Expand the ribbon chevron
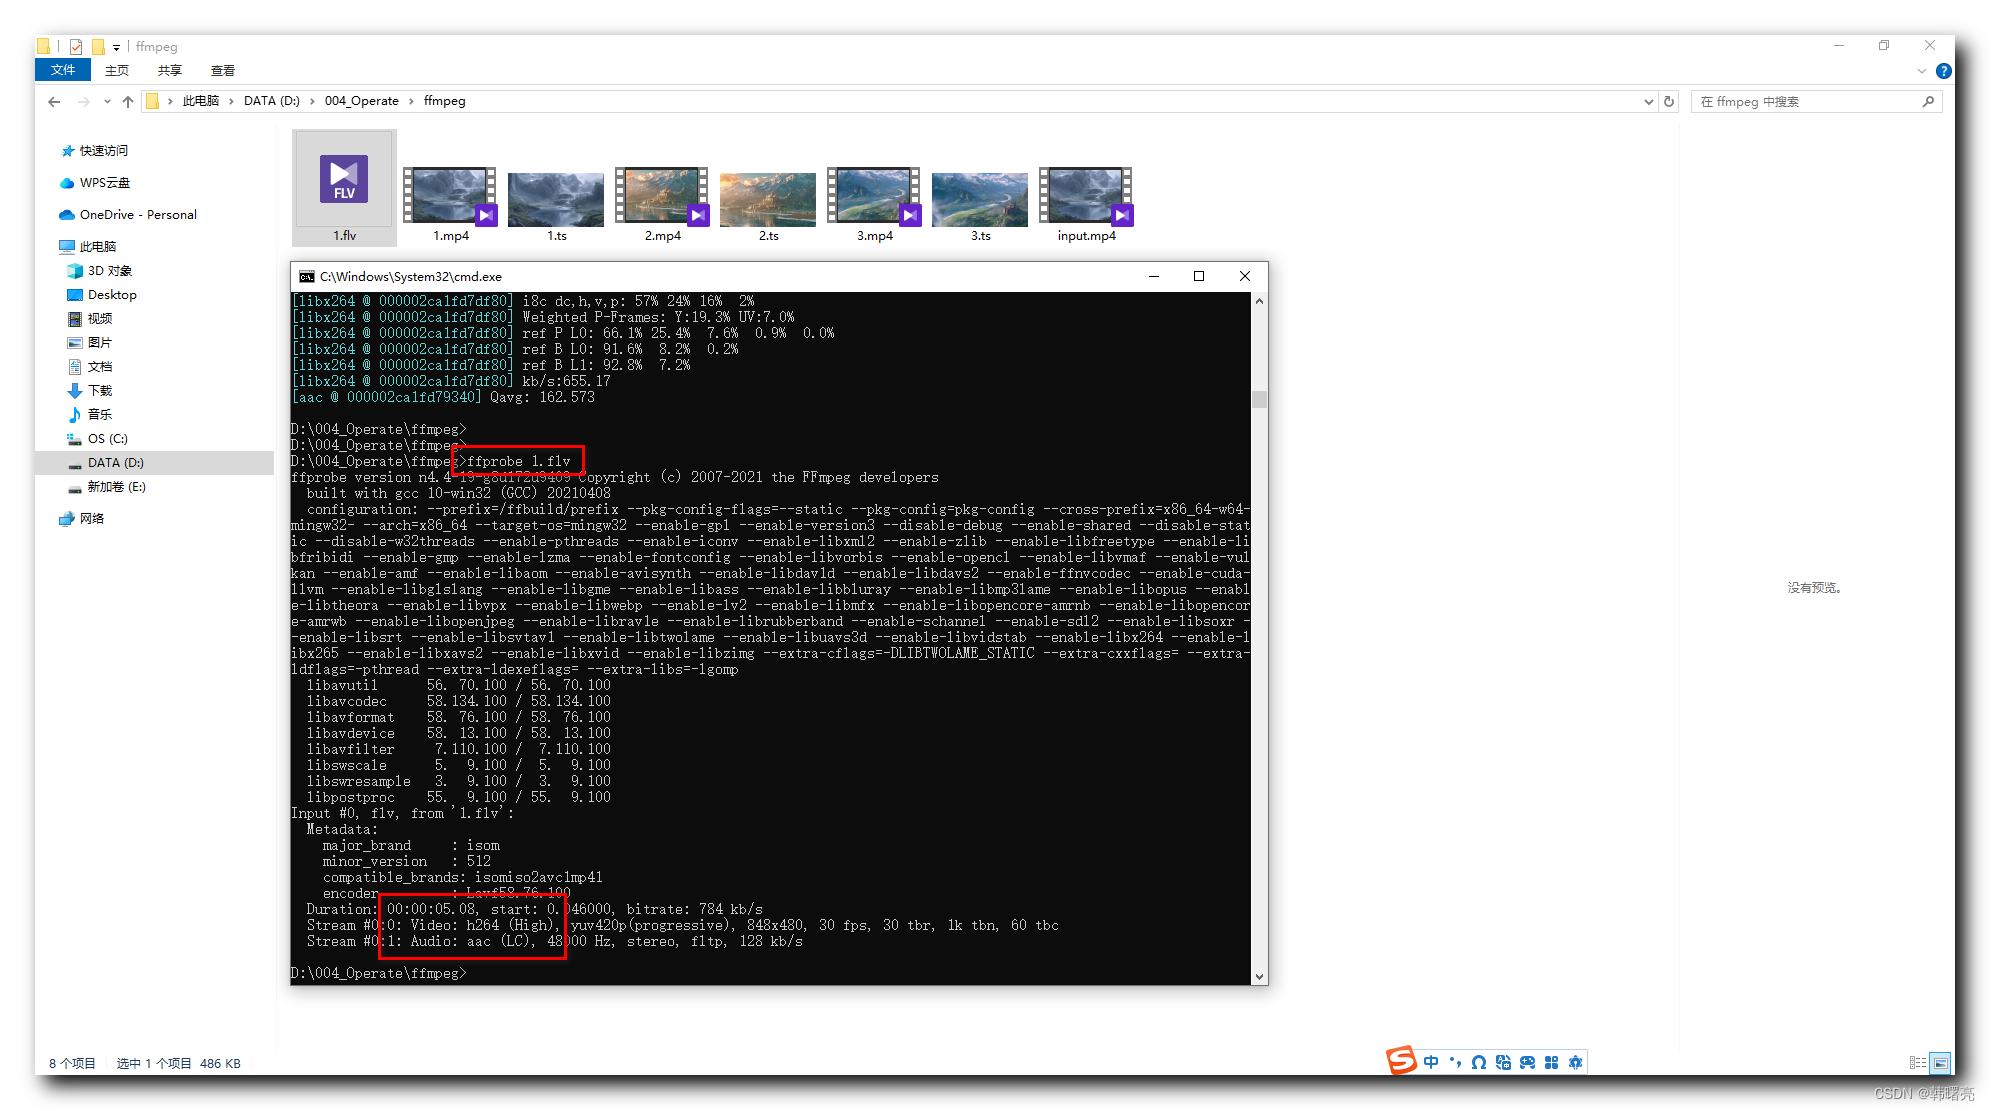The image size is (1990, 1110). point(1921,71)
